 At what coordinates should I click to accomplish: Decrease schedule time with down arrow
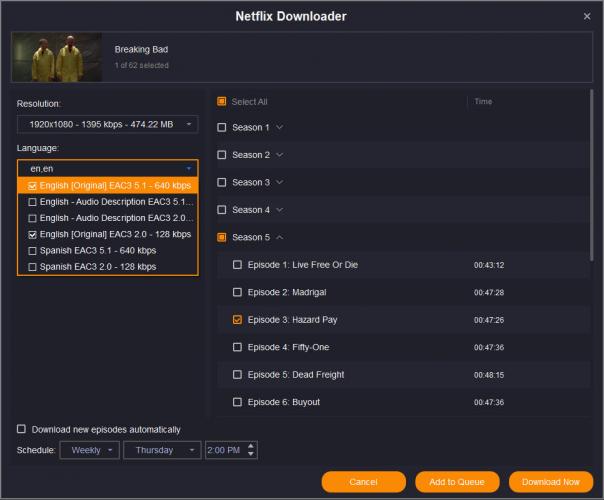251,454
